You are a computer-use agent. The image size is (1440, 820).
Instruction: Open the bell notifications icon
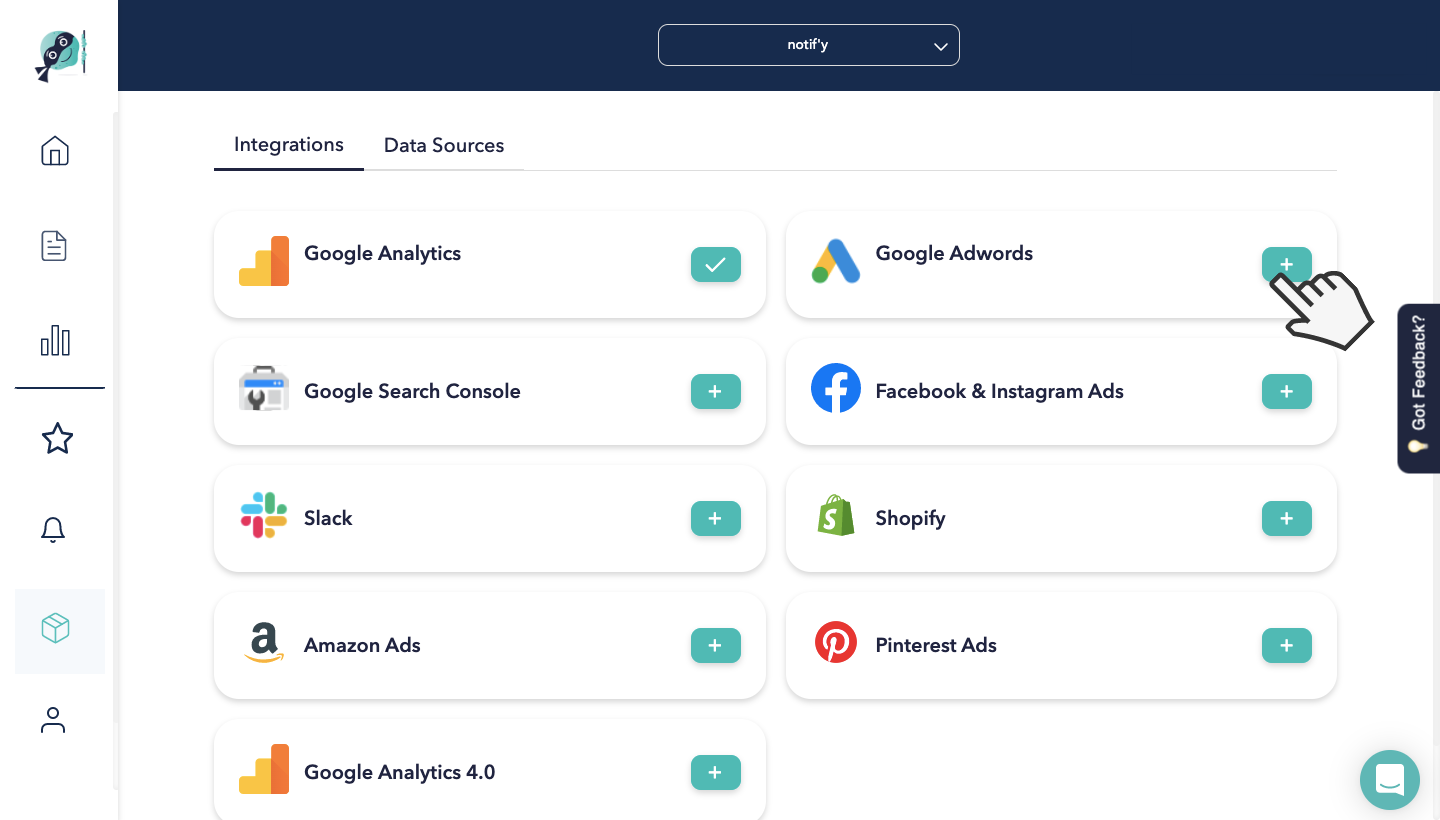[53, 530]
